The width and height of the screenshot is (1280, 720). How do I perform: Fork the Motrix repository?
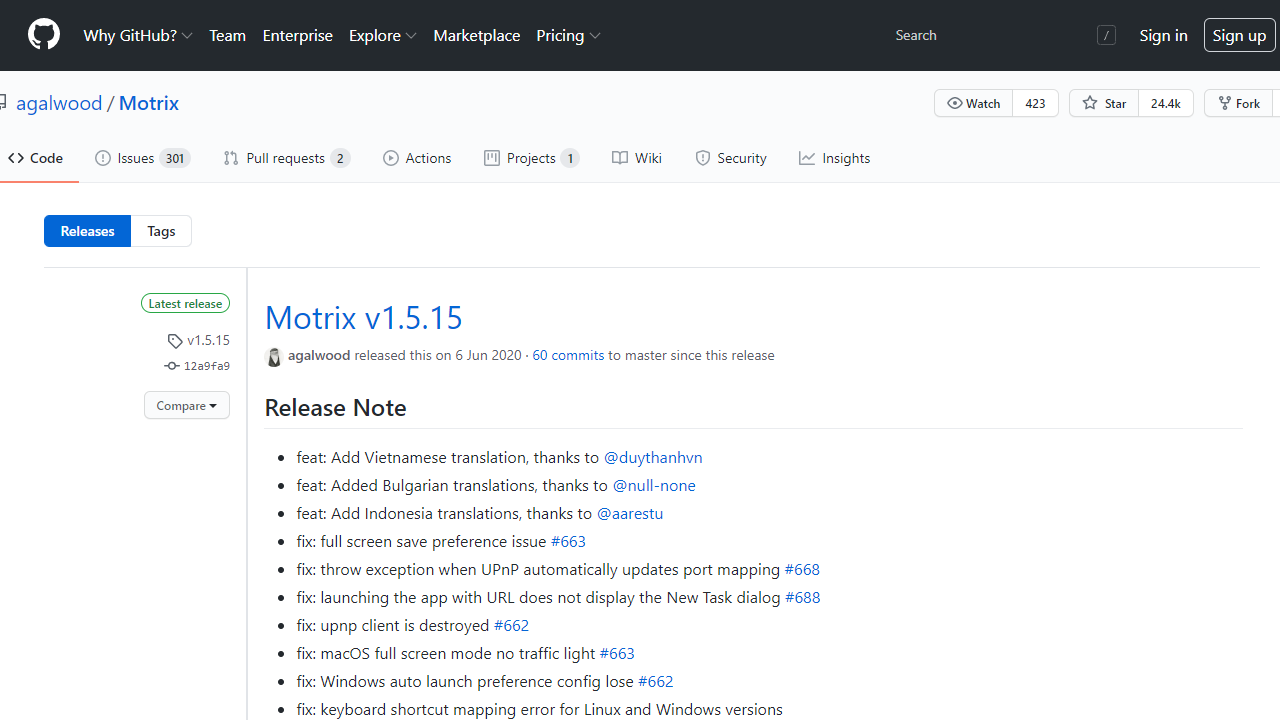(1239, 103)
